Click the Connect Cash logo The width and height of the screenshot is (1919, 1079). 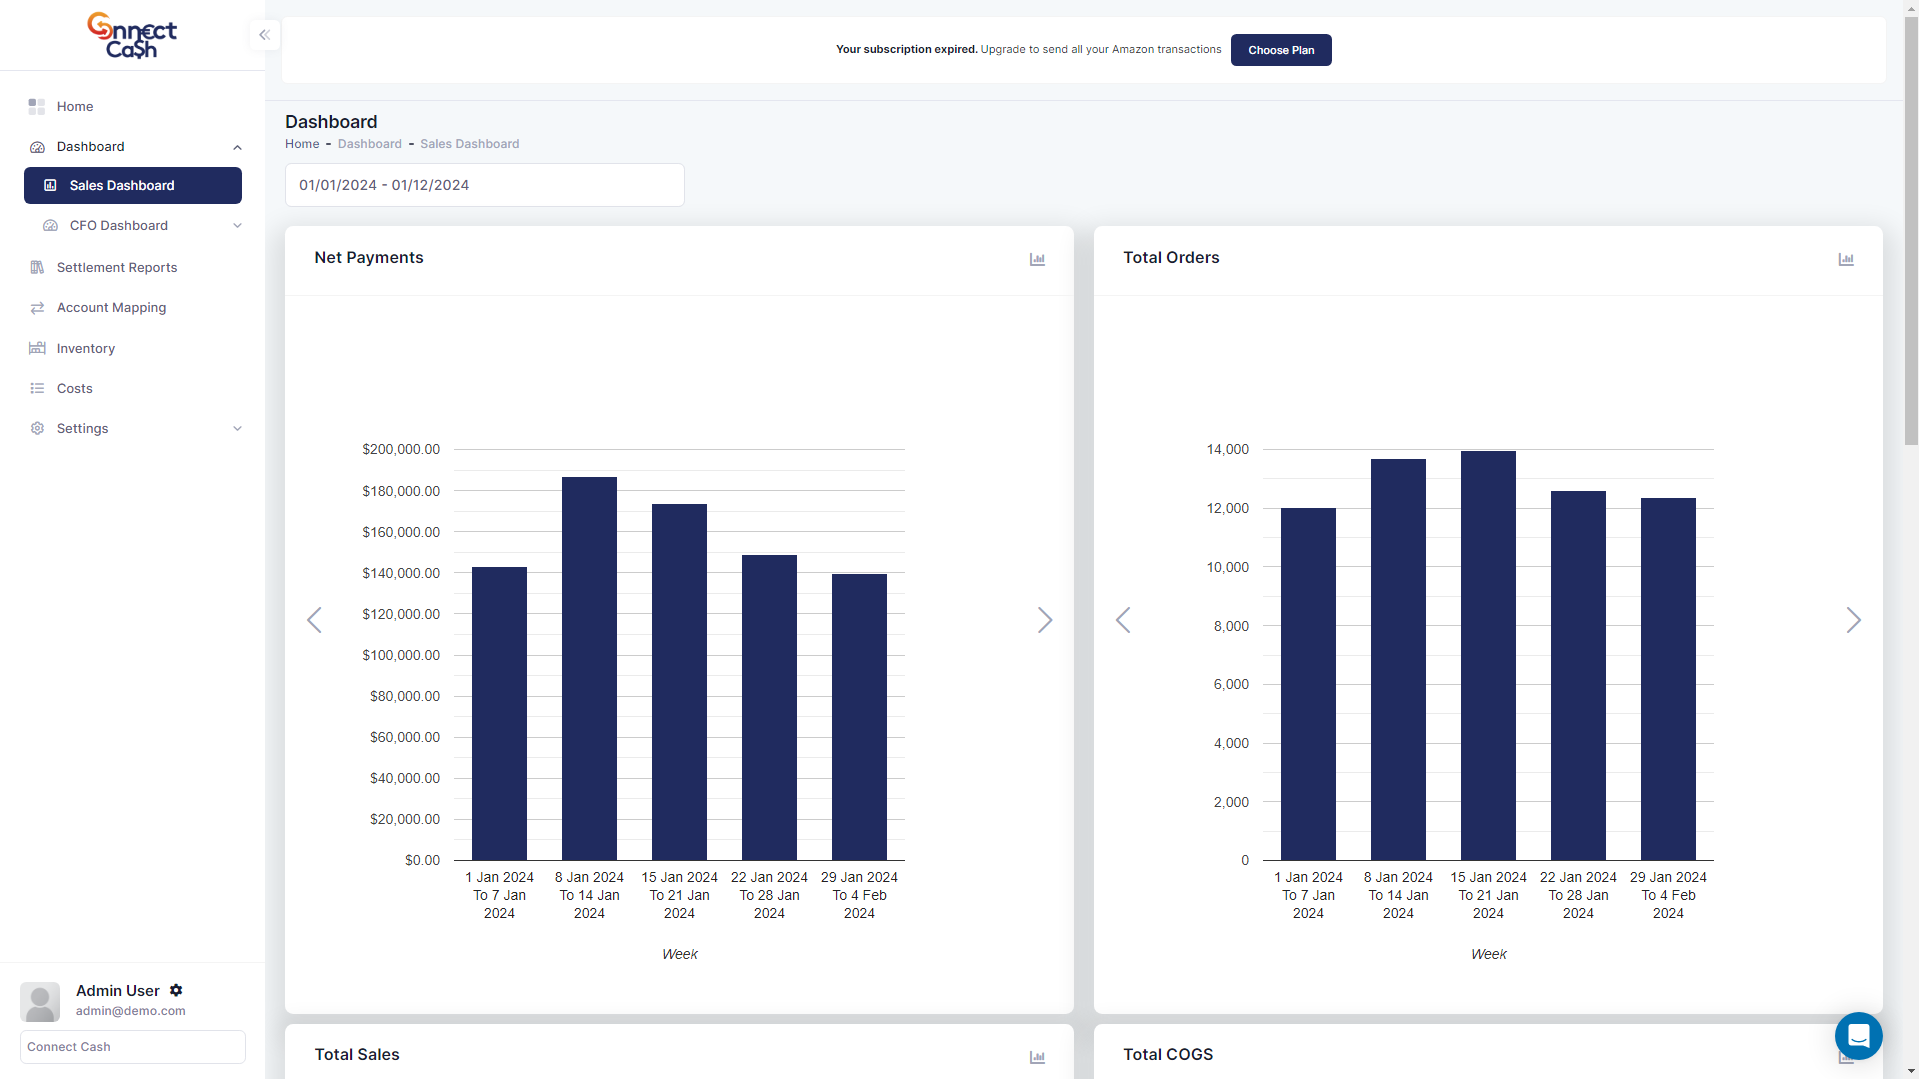(x=132, y=35)
